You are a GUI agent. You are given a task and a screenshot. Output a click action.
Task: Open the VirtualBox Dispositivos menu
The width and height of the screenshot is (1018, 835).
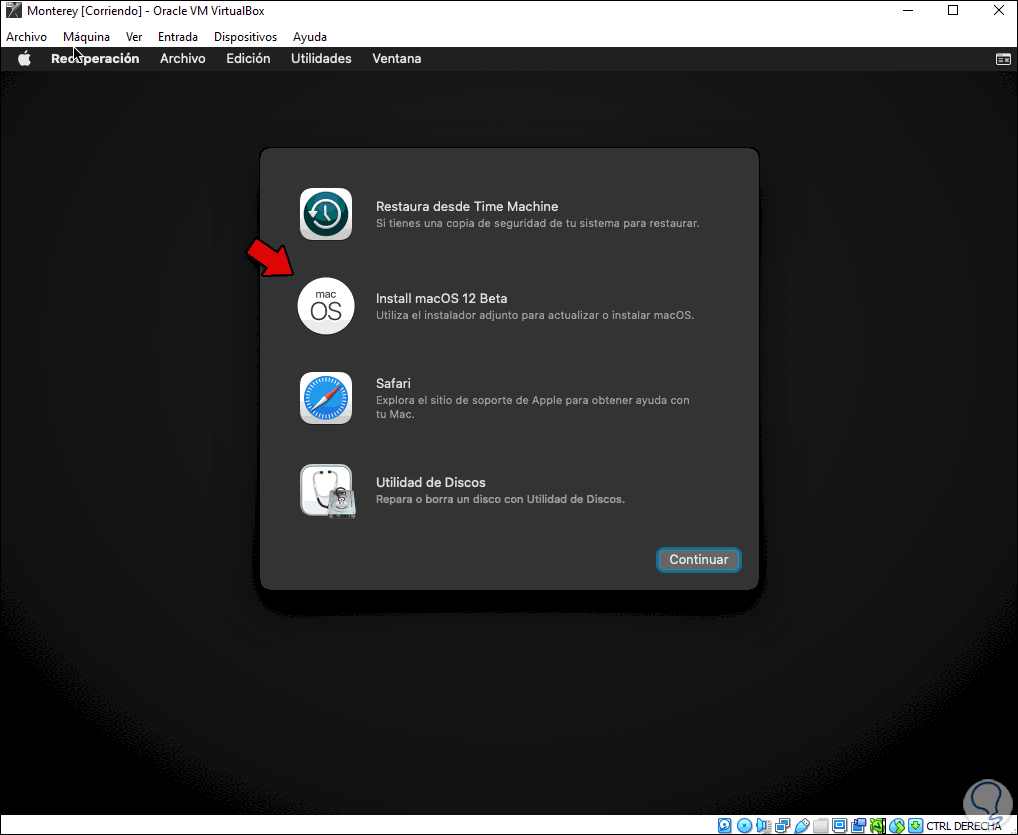point(245,37)
